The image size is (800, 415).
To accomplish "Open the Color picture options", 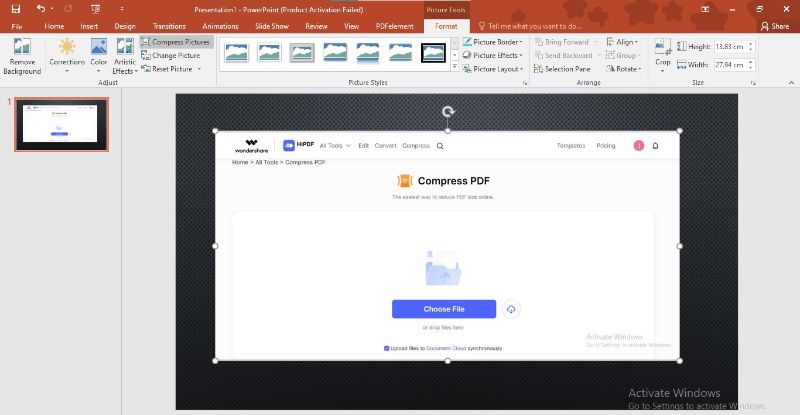I will tap(98, 56).
